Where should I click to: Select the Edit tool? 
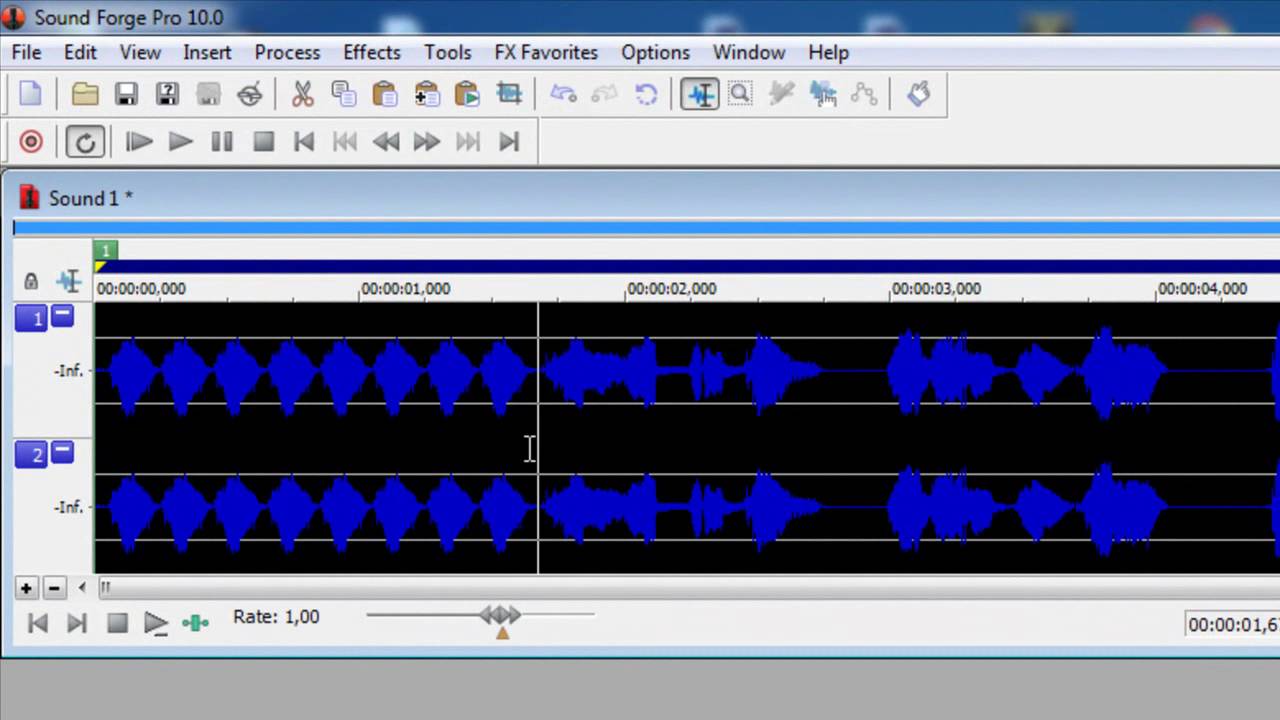click(700, 94)
